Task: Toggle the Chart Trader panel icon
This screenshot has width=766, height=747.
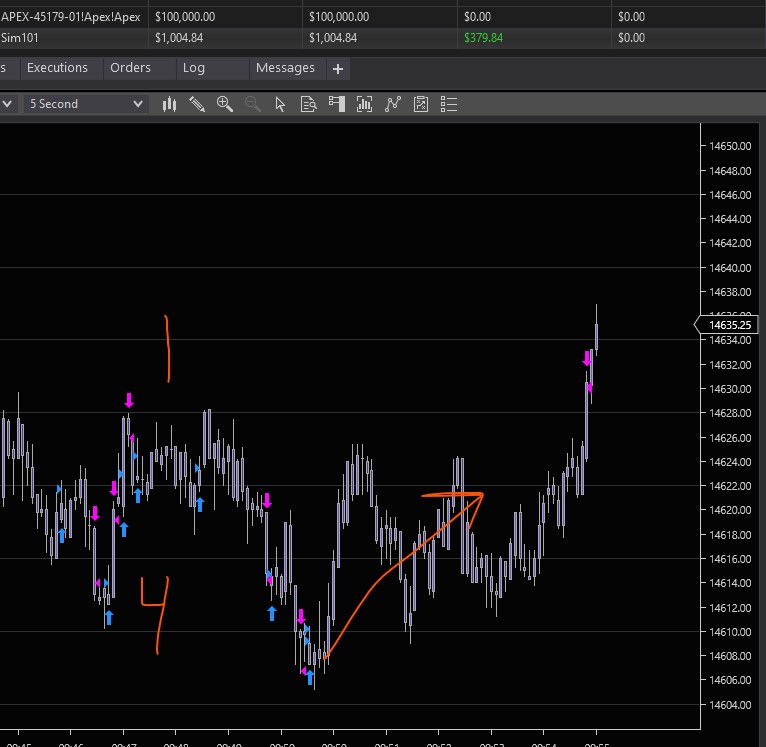Action: point(336,104)
